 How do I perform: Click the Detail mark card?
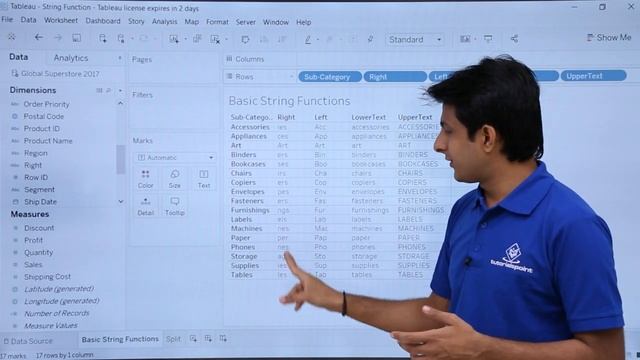click(x=145, y=206)
